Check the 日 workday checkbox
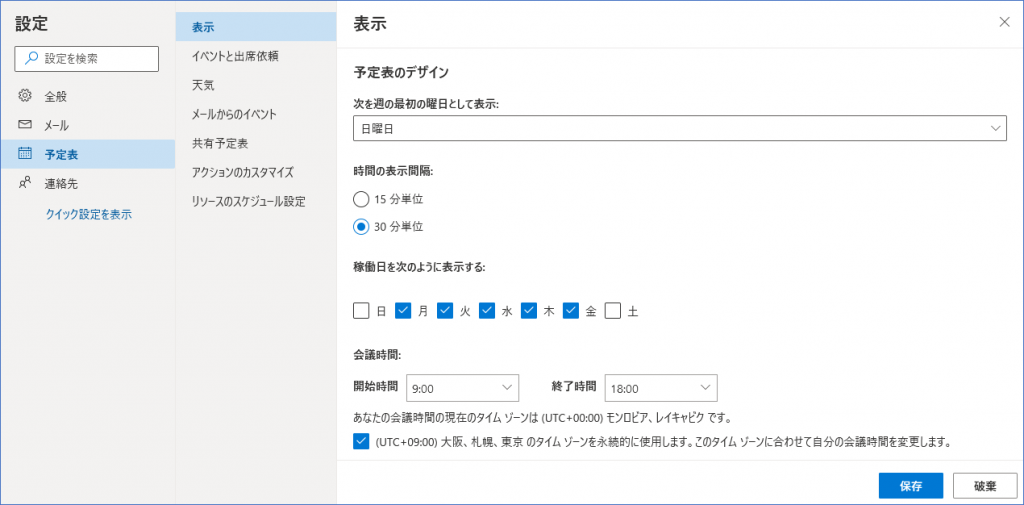This screenshot has height=505, width=1024. (x=361, y=310)
